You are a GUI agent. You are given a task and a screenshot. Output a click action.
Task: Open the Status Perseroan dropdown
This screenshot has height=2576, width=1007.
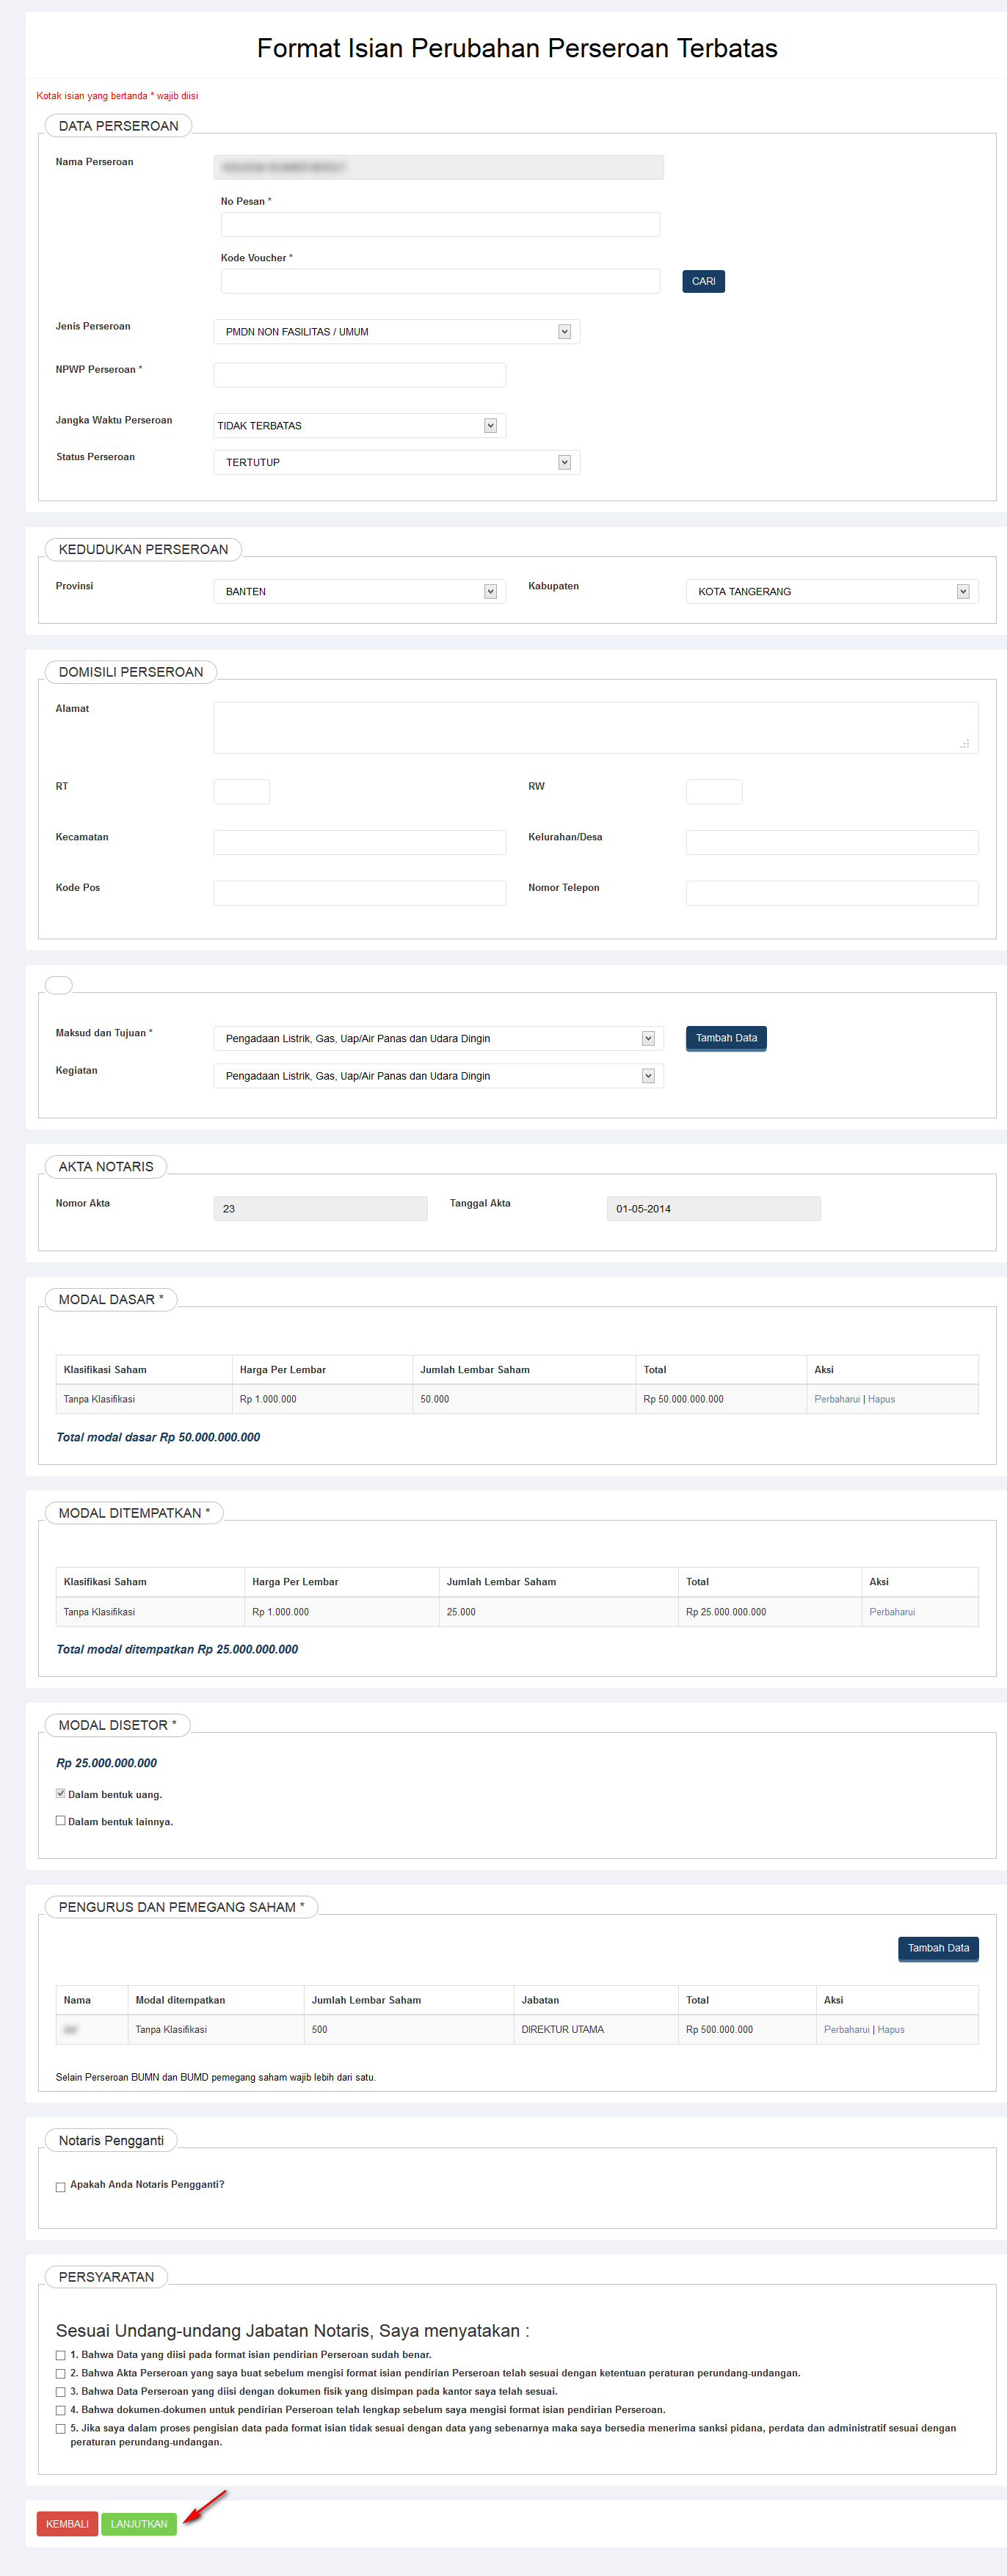tap(396, 462)
